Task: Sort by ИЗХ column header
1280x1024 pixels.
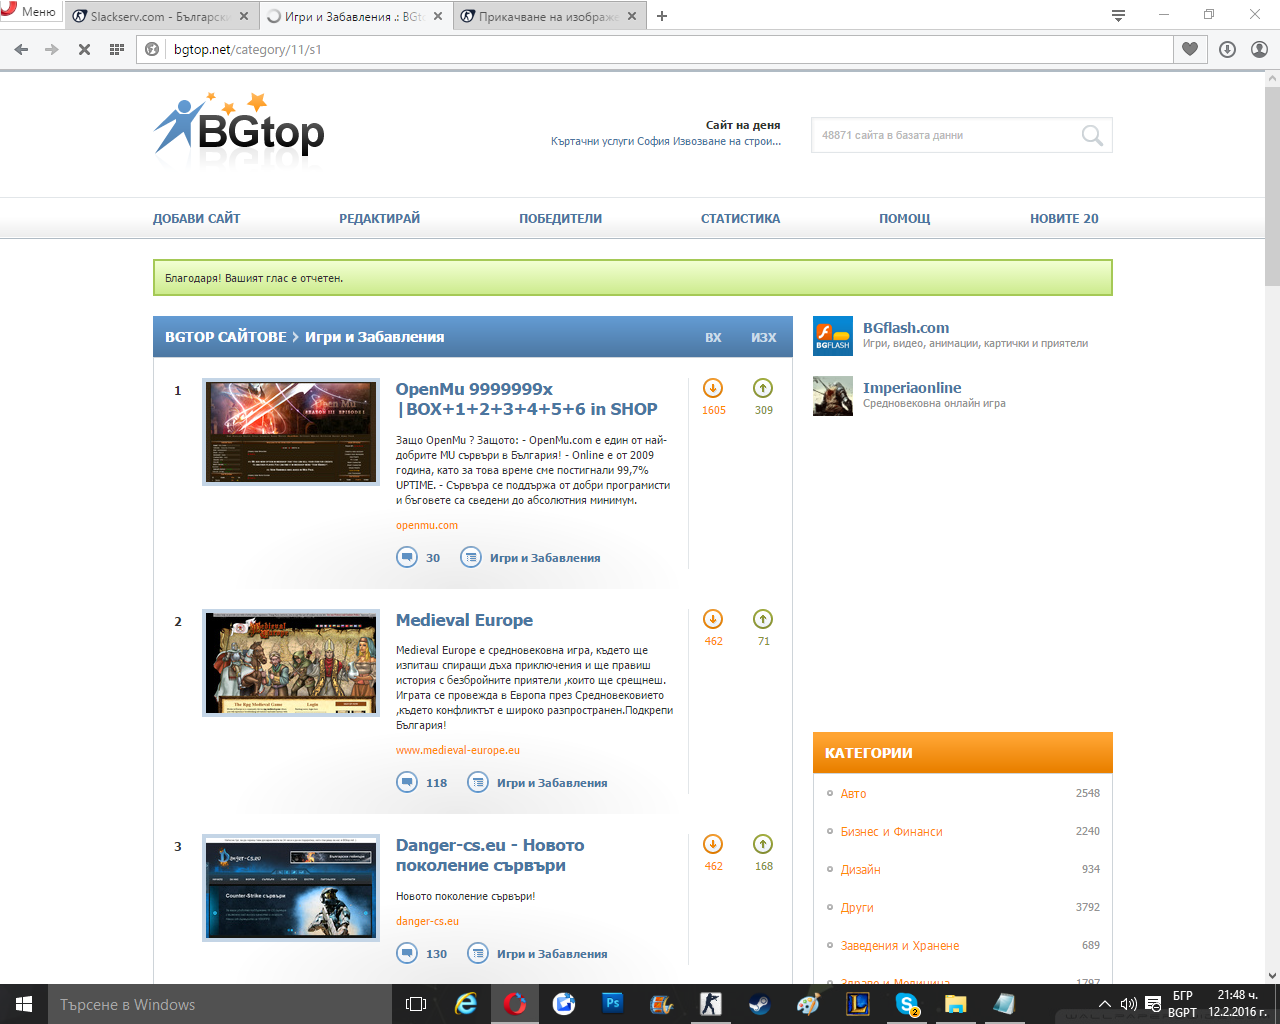Action: click(763, 337)
